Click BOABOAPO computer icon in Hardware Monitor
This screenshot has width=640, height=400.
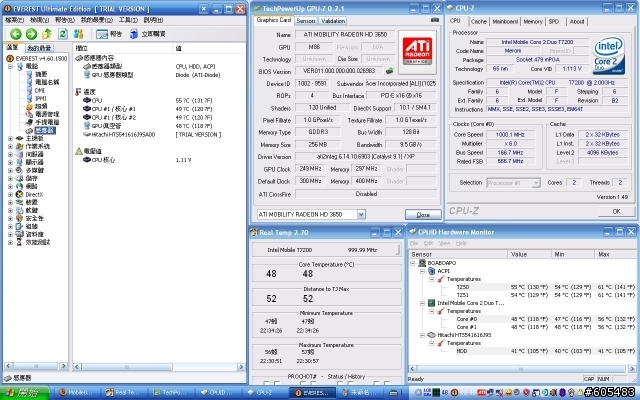(x=422, y=263)
